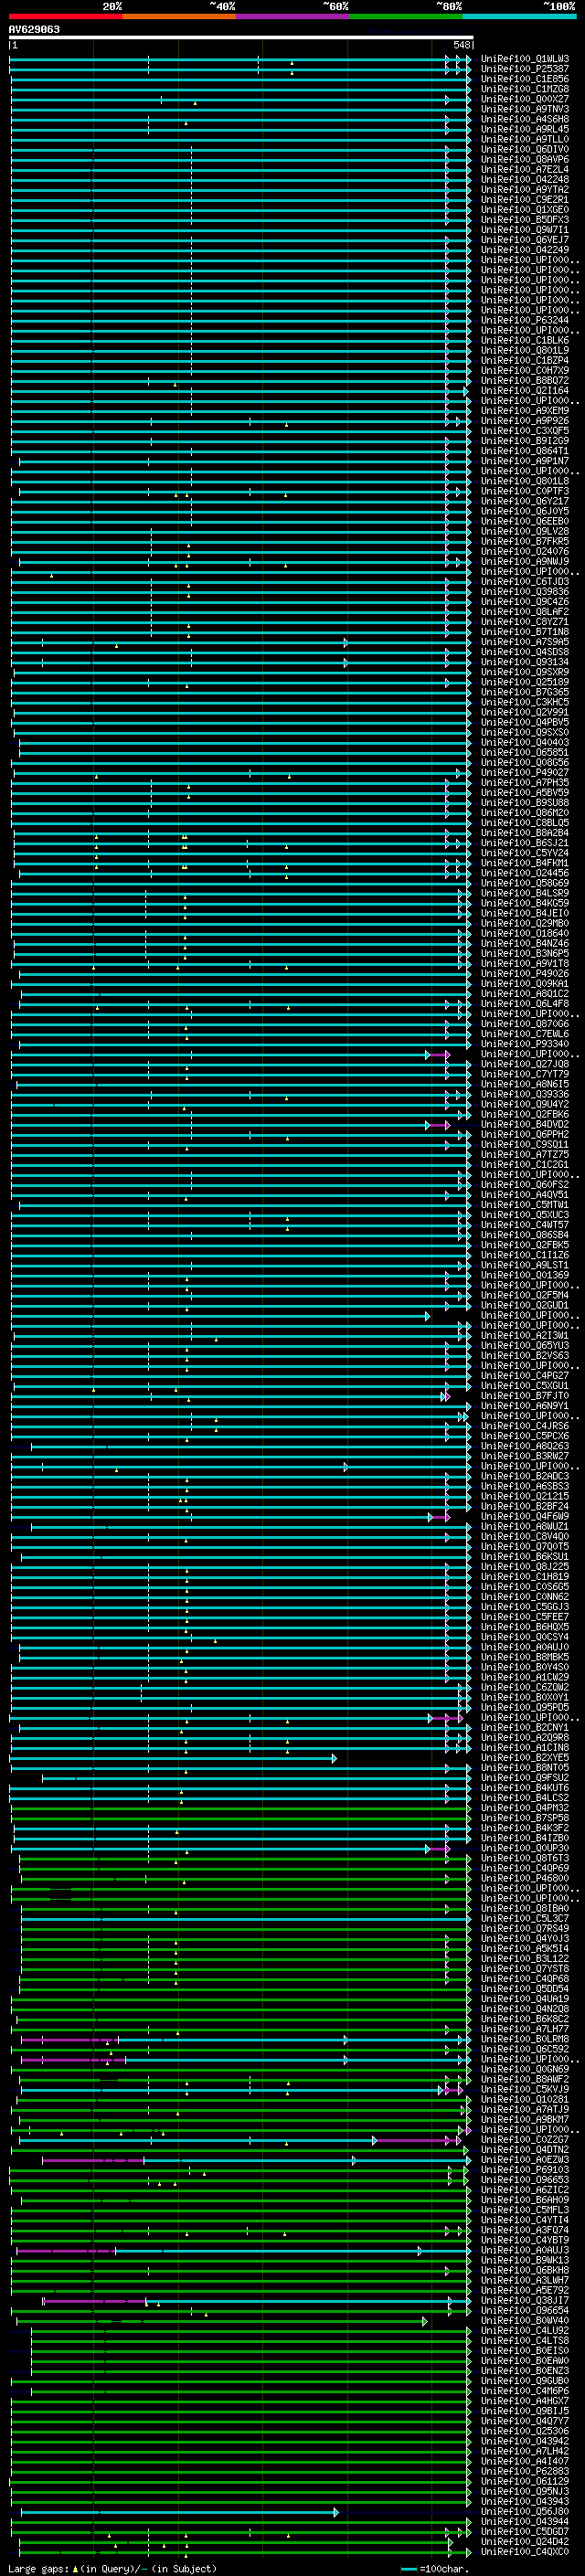The width and height of the screenshot is (585, 2576).
Task: Click the AV629063 query sequence label
Action: 34,29
